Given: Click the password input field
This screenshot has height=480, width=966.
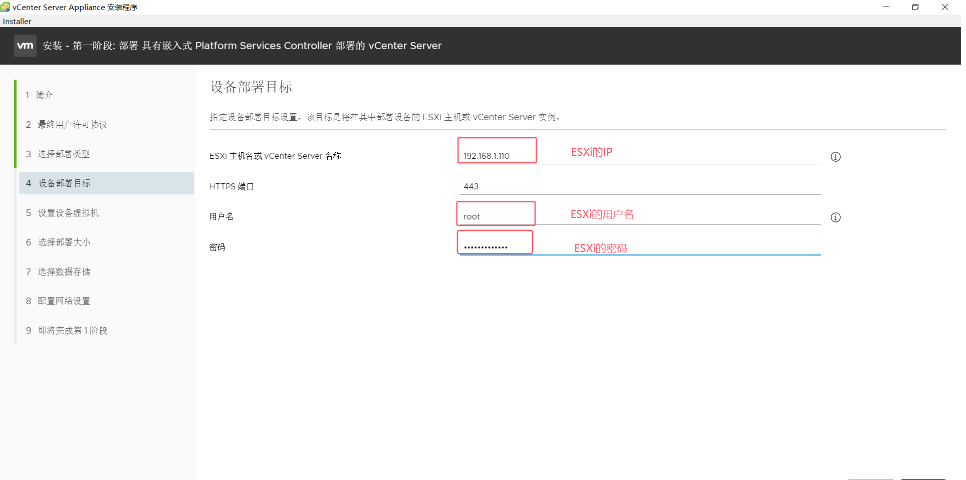Looking at the screenshot, I should (x=640, y=246).
